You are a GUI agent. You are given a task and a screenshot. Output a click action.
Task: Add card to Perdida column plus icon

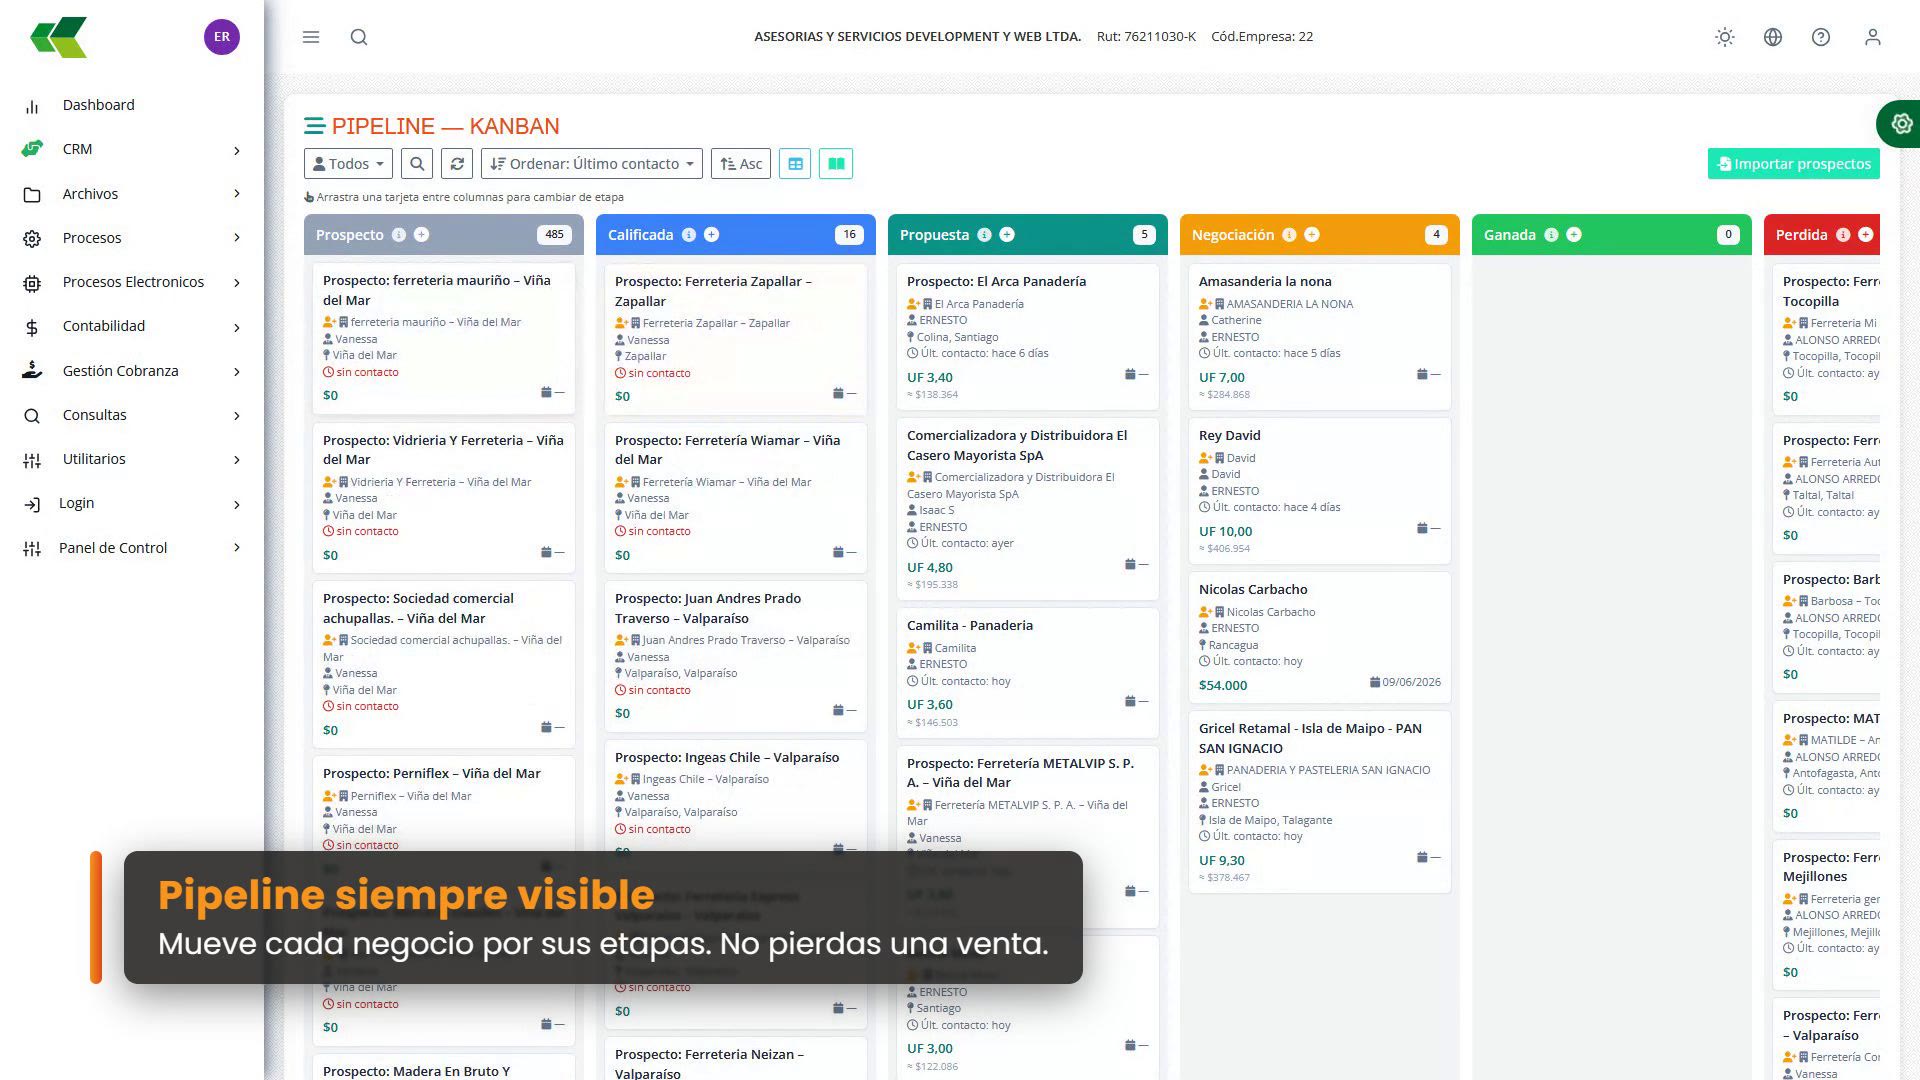[1866, 235]
